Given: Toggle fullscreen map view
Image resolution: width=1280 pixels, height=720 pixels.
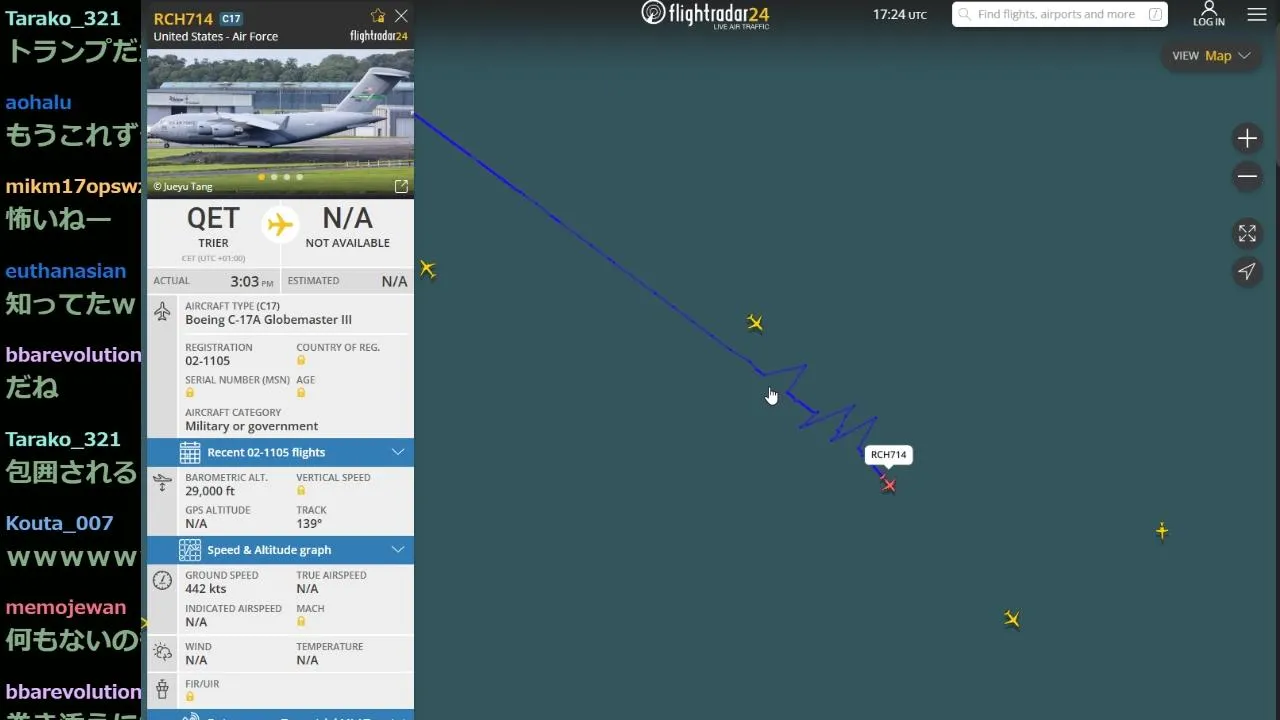Looking at the screenshot, I should click(x=1247, y=233).
